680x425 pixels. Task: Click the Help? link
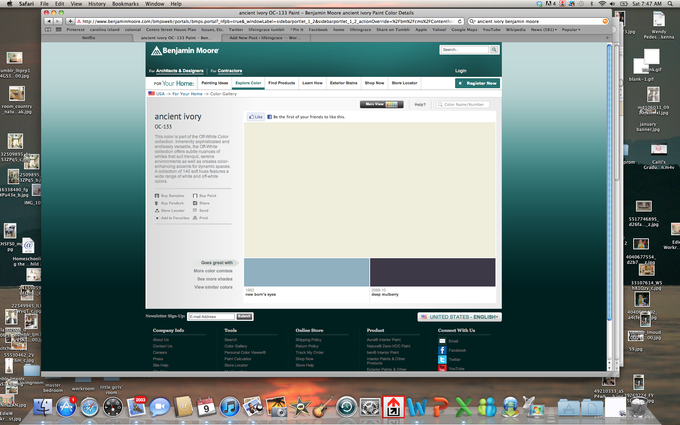click(x=420, y=105)
